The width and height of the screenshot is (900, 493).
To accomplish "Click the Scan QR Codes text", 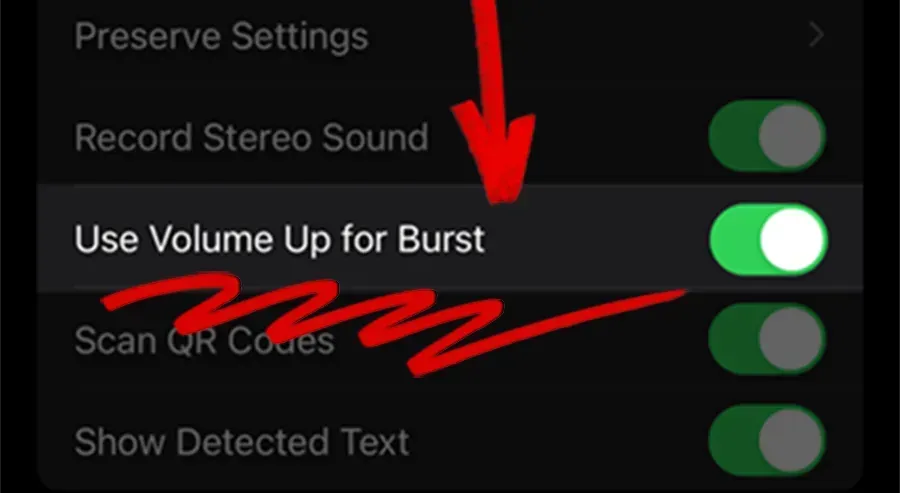I will coord(204,341).
